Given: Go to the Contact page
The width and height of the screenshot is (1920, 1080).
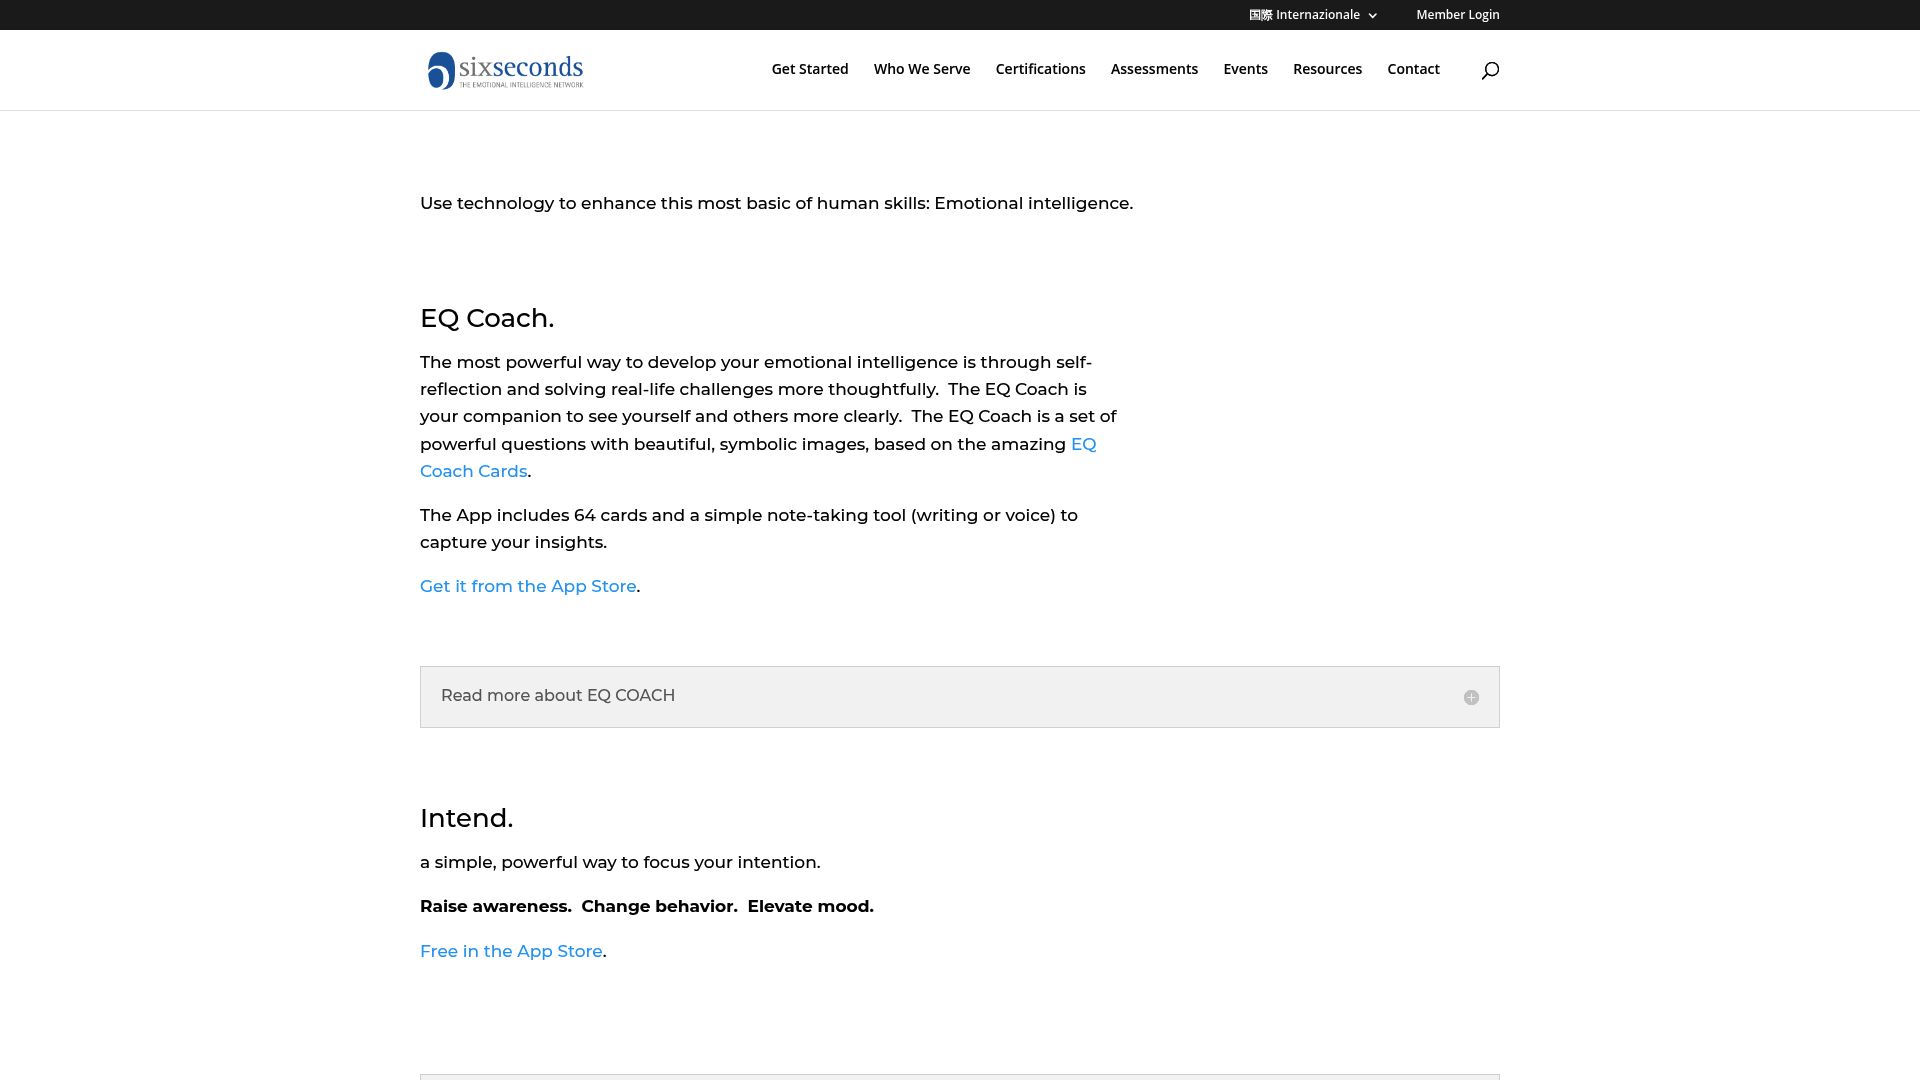Looking at the screenshot, I should tap(1413, 69).
